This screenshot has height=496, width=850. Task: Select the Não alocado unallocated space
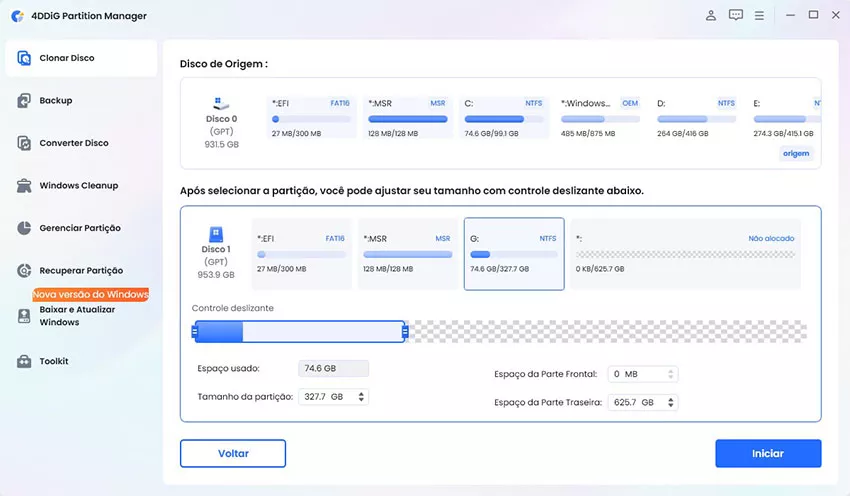coord(685,254)
